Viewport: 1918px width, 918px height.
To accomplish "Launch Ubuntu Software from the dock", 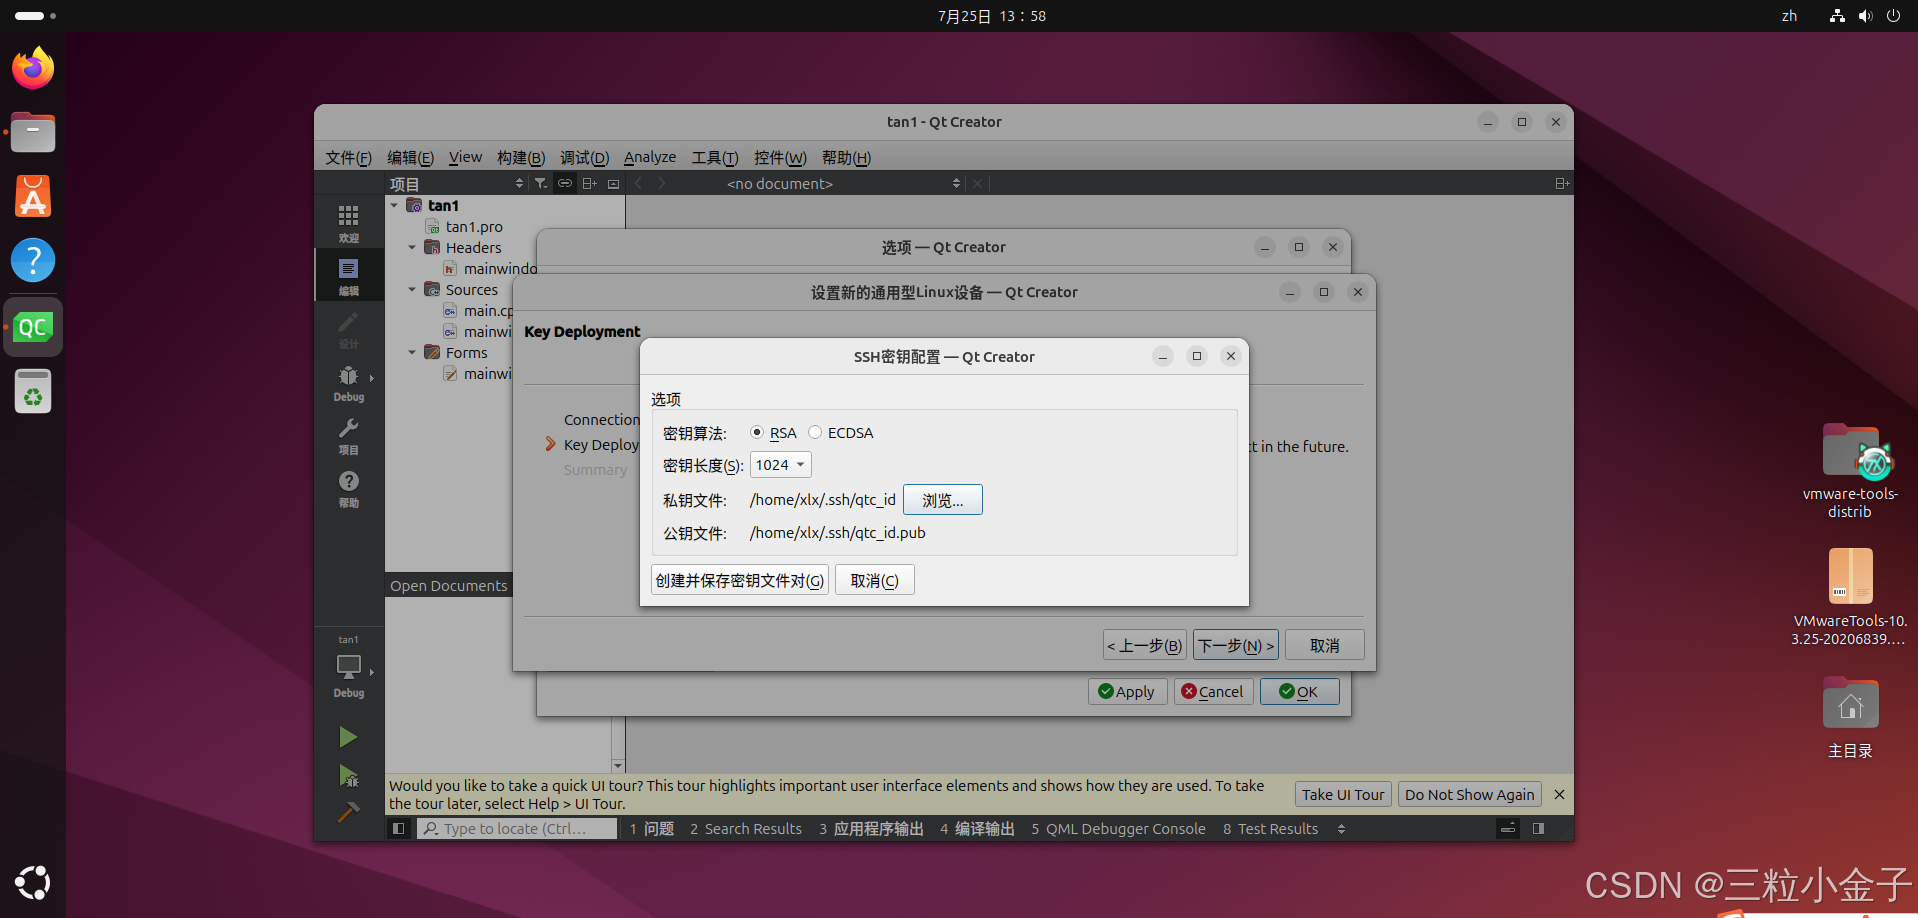I will [33, 196].
